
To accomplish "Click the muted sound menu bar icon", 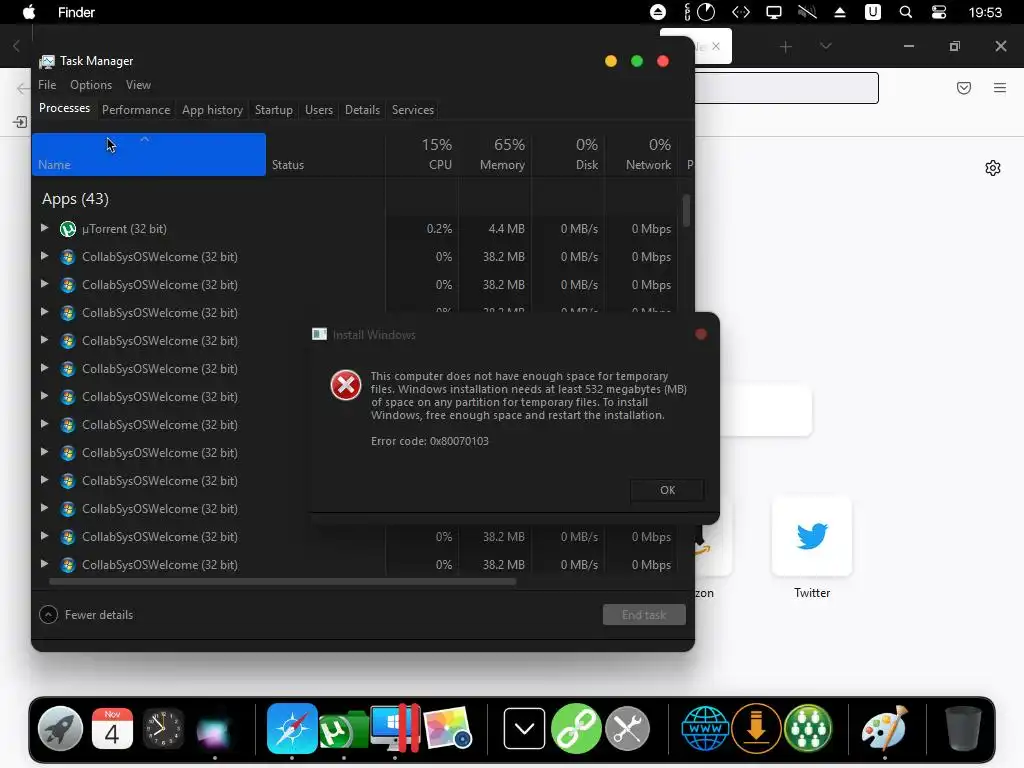I will coord(807,12).
